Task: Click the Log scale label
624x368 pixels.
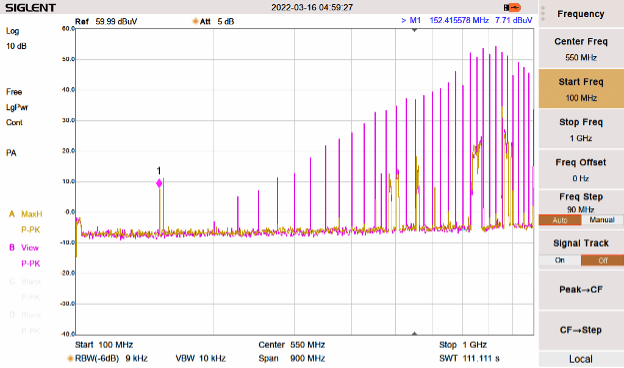Action: [12, 31]
